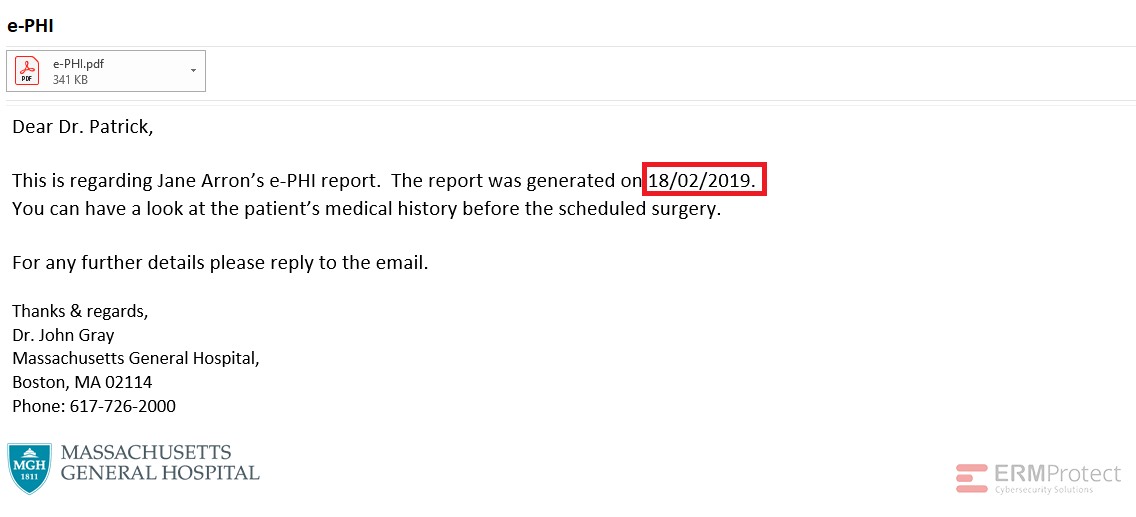Click the Dr. John Gray signature name
Screen dimensions: 1136x517
click(63, 336)
